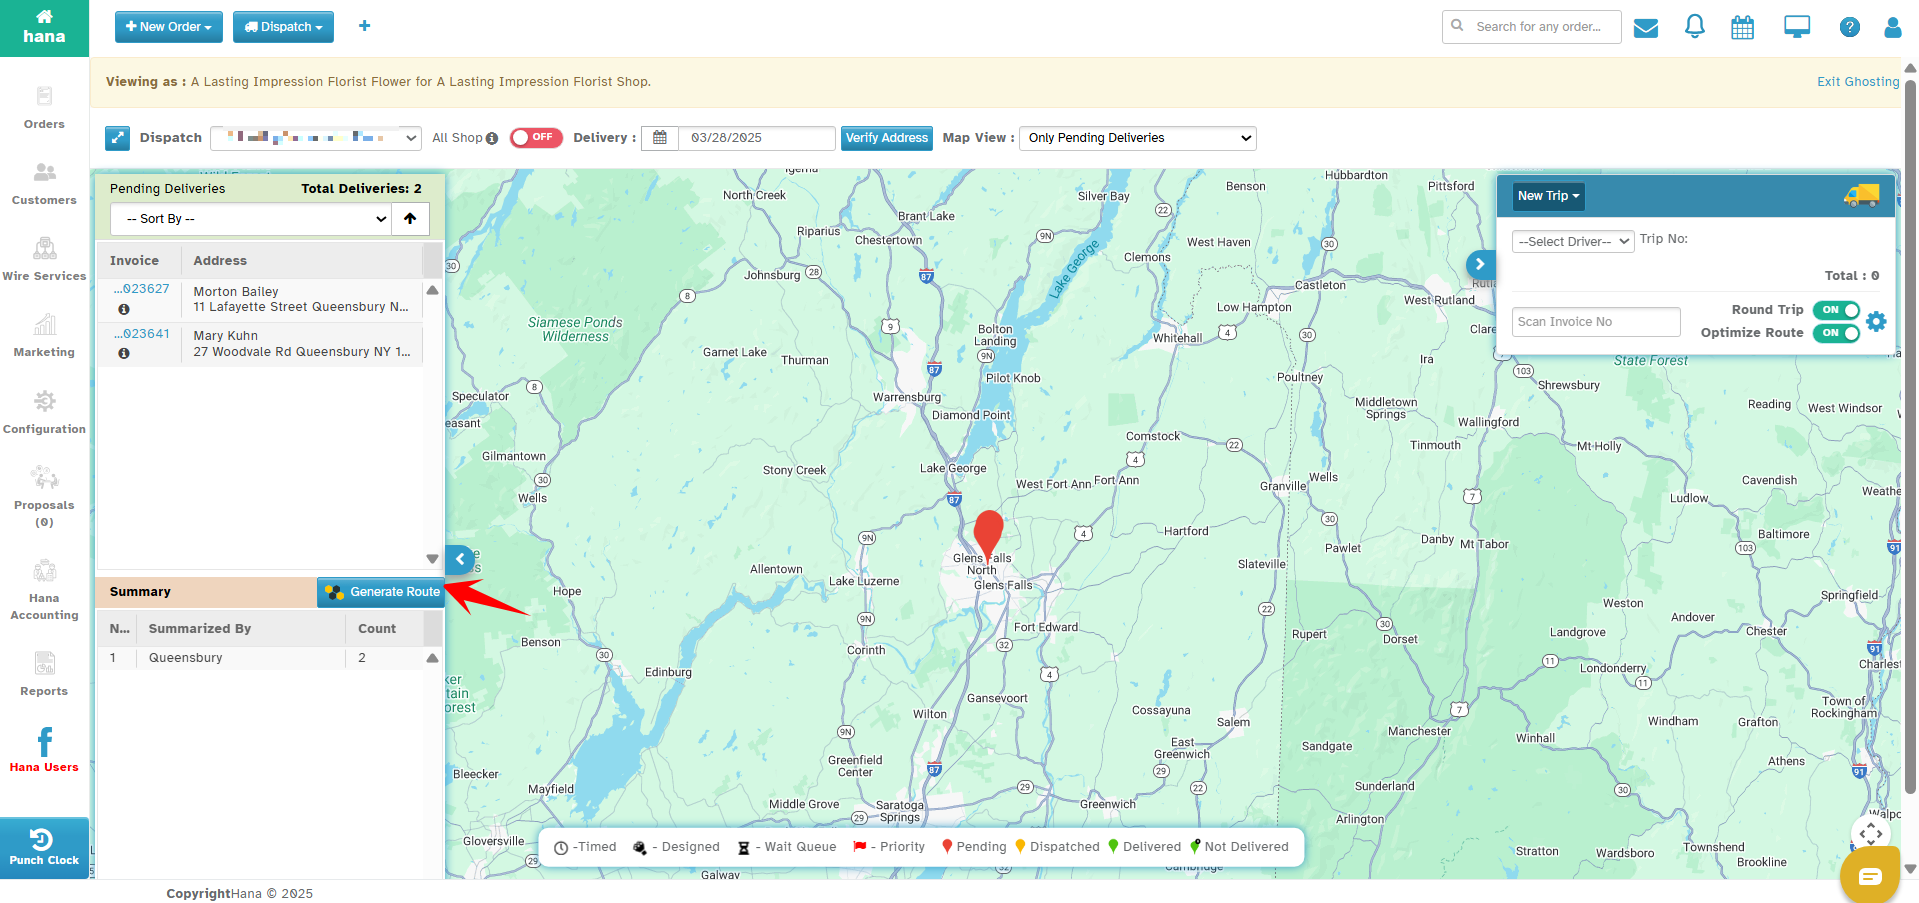Screen dimensions: 1919x903
Task: Click the Exit Ghosting link
Action: point(1858,82)
